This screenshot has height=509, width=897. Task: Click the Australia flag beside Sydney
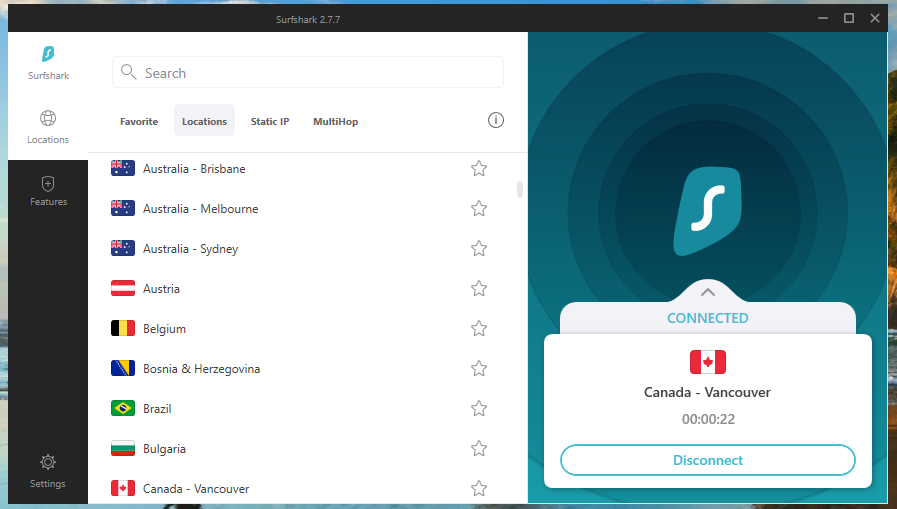(x=123, y=248)
